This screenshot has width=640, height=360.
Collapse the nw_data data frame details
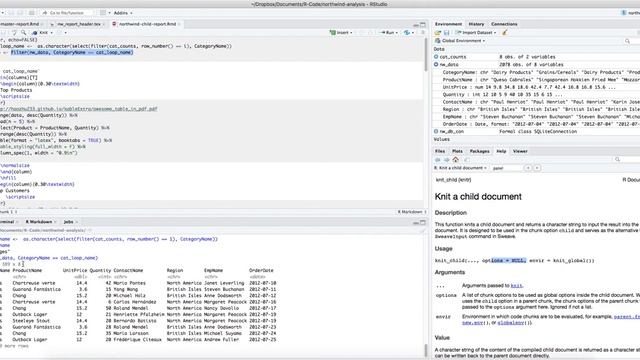(436, 64)
